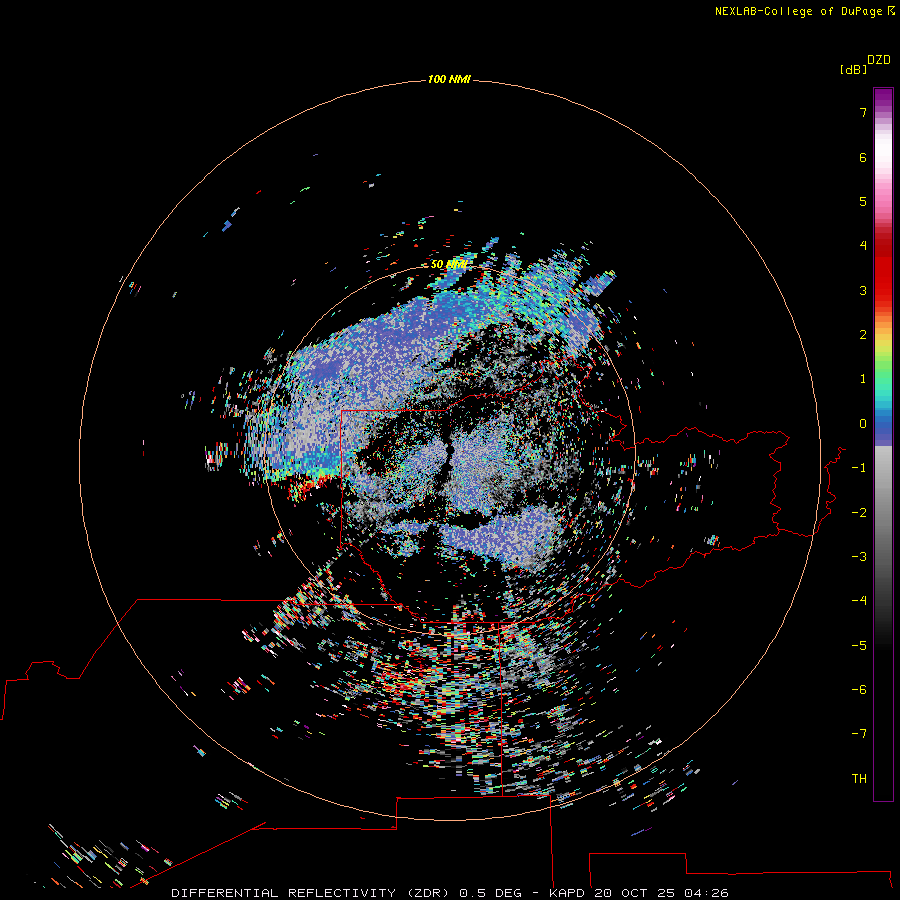The height and width of the screenshot is (900, 900).
Task: Select the -5 dB scale label
Action: click(x=859, y=646)
